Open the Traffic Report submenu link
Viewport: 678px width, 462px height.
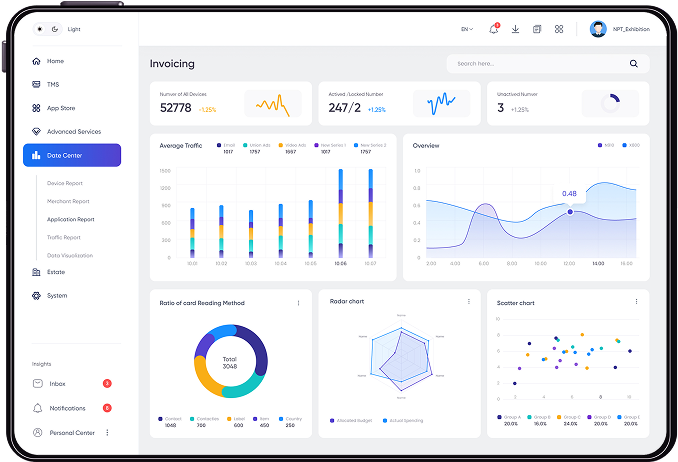(64, 237)
